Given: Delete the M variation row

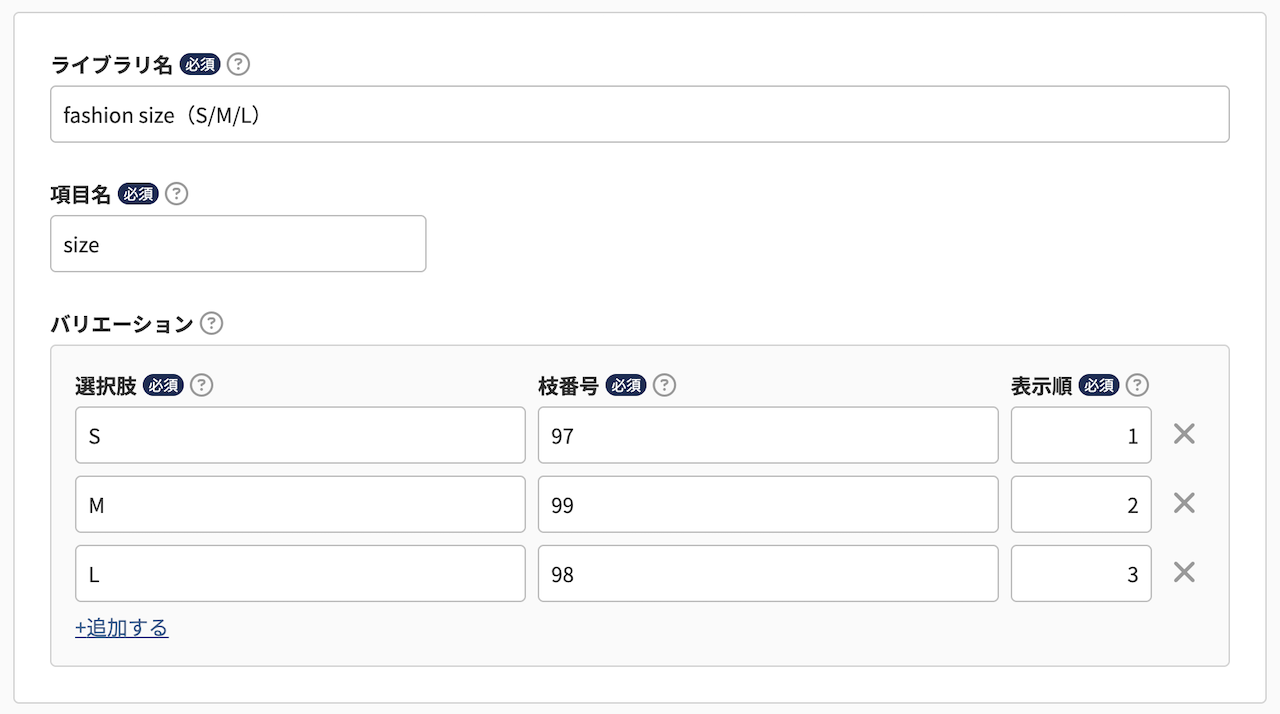Looking at the screenshot, I should click(x=1184, y=503).
